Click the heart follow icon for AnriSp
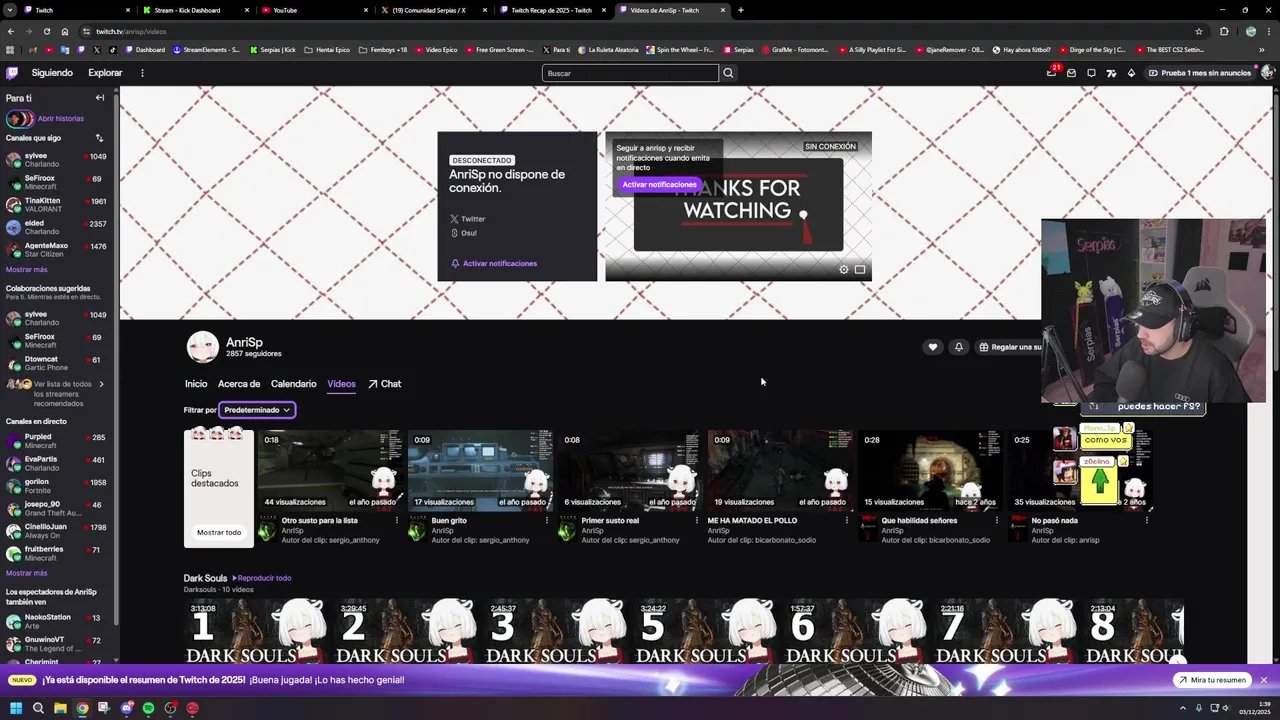1280x720 pixels. point(932,347)
